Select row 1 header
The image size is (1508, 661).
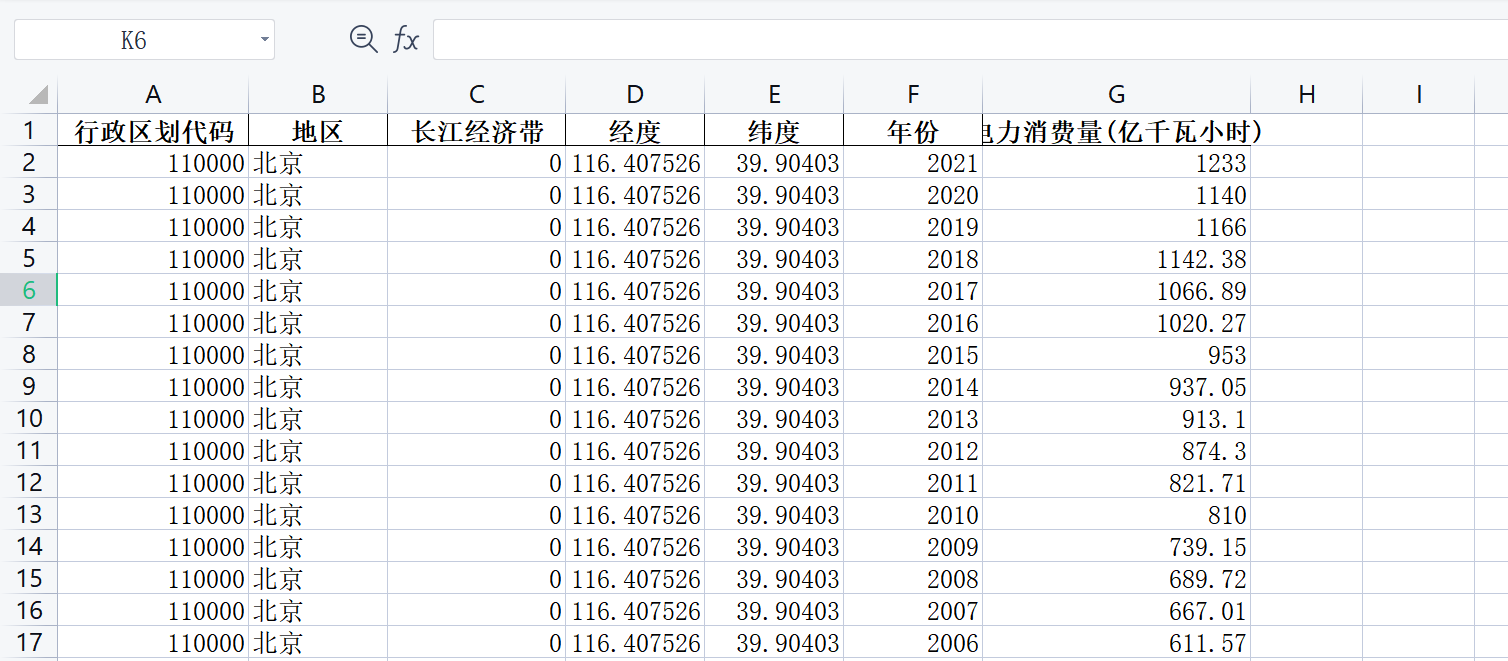click(29, 130)
